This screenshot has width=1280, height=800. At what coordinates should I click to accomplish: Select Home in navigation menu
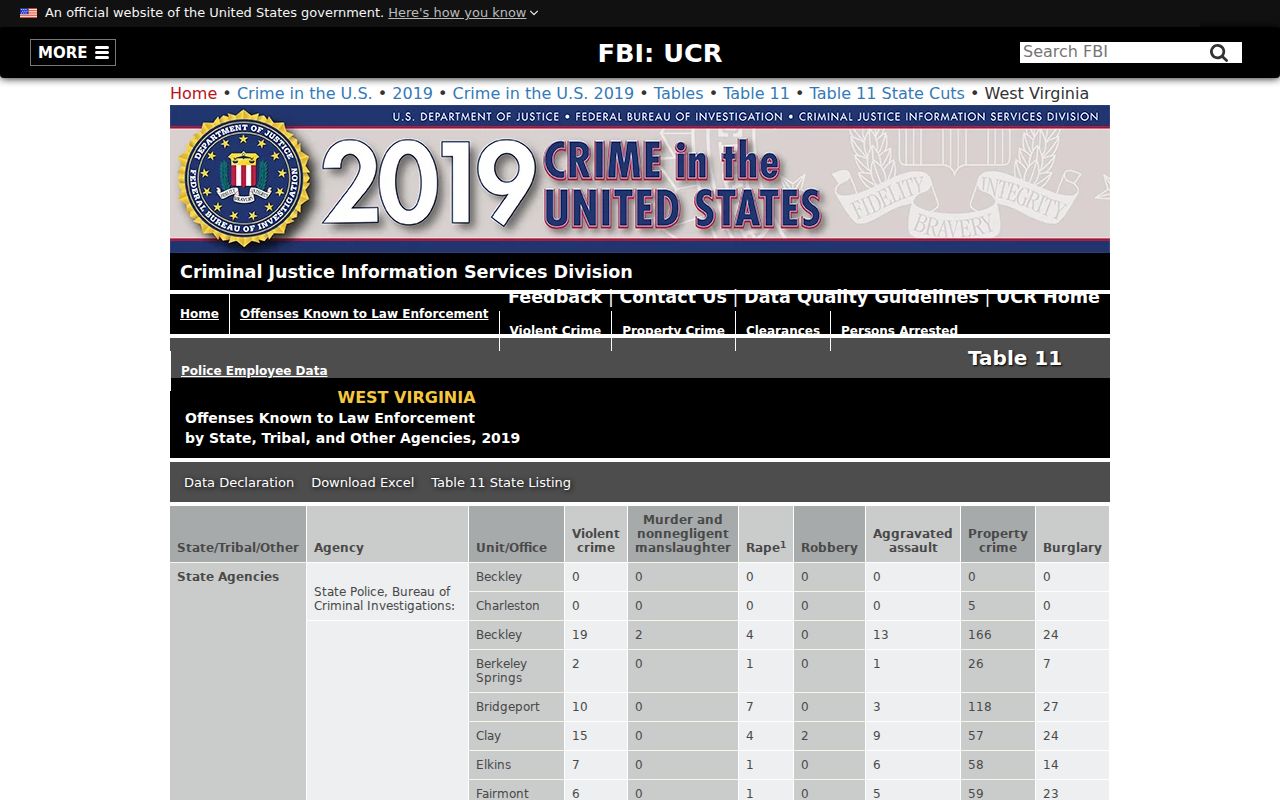click(x=199, y=314)
